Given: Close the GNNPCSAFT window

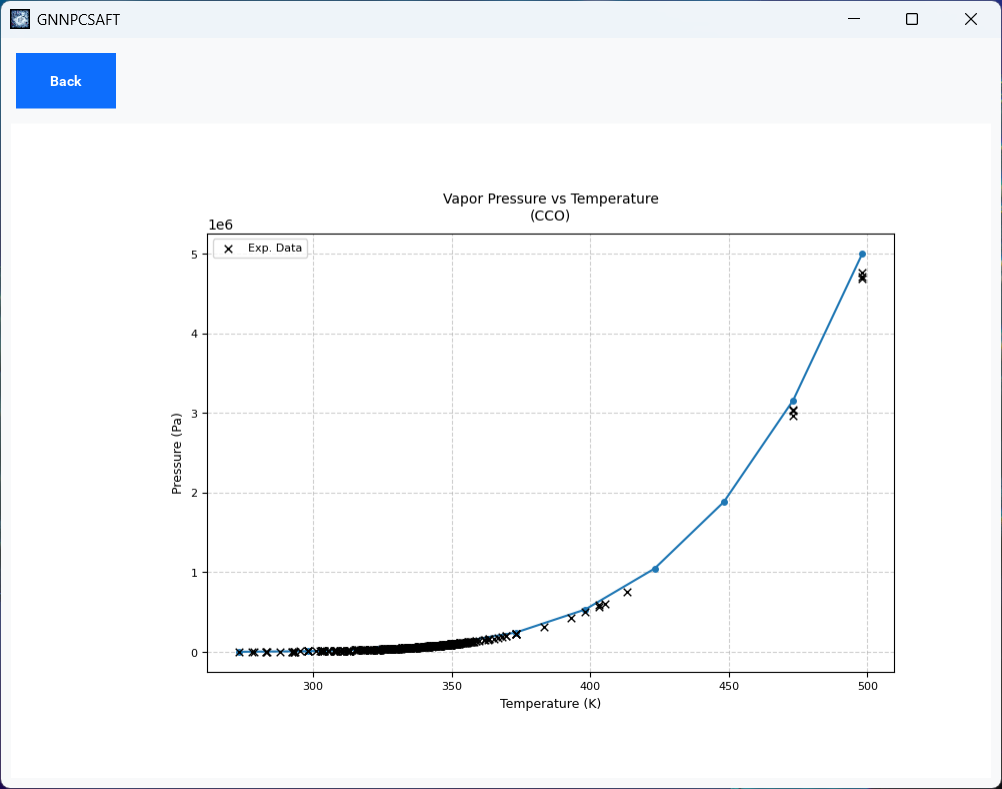Looking at the screenshot, I should [x=971, y=19].
